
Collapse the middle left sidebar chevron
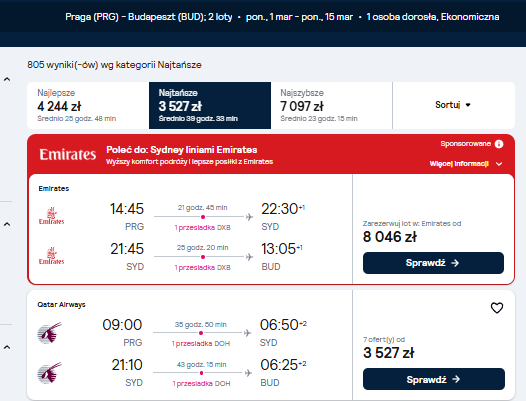pyautogui.click(x=7, y=224)
